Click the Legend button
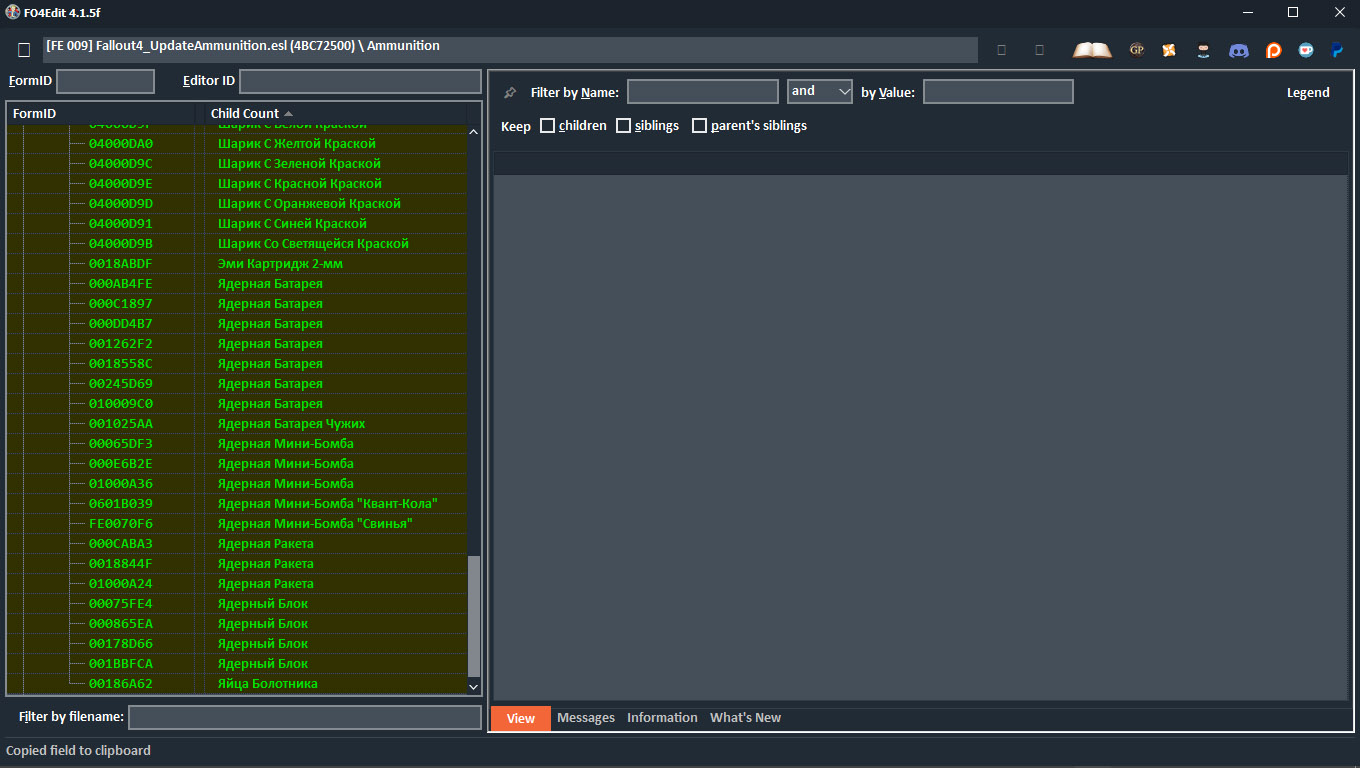 pyautogui.click(x=1308, y=93)
